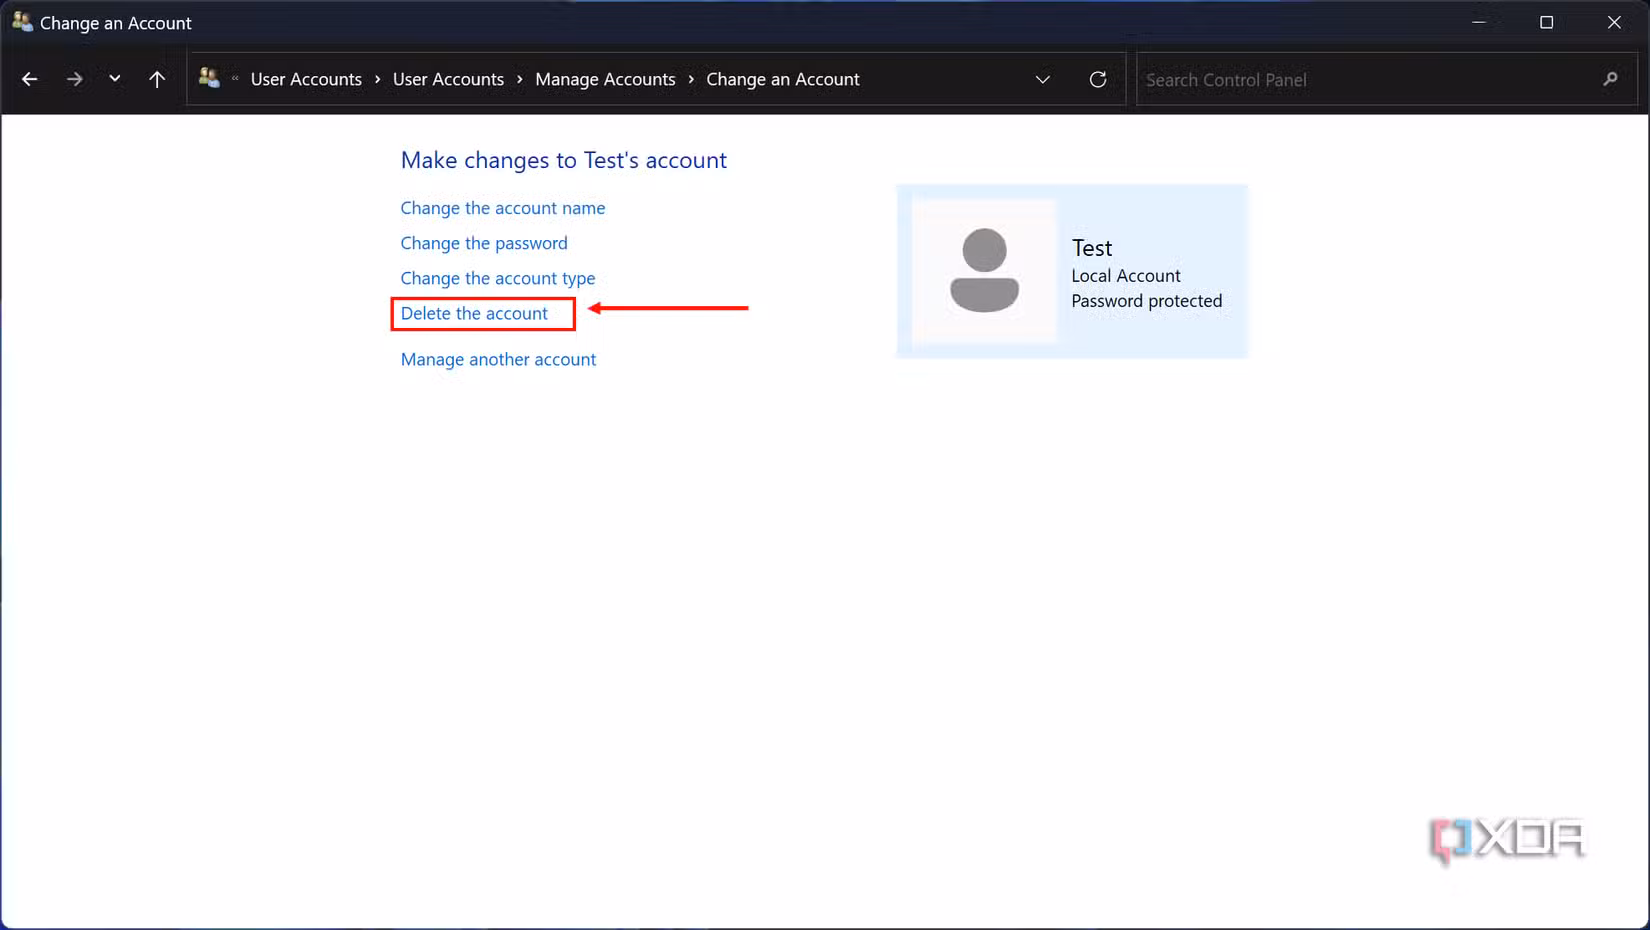Open Change the account name
1650x930 pixels.
pos(502,208)
